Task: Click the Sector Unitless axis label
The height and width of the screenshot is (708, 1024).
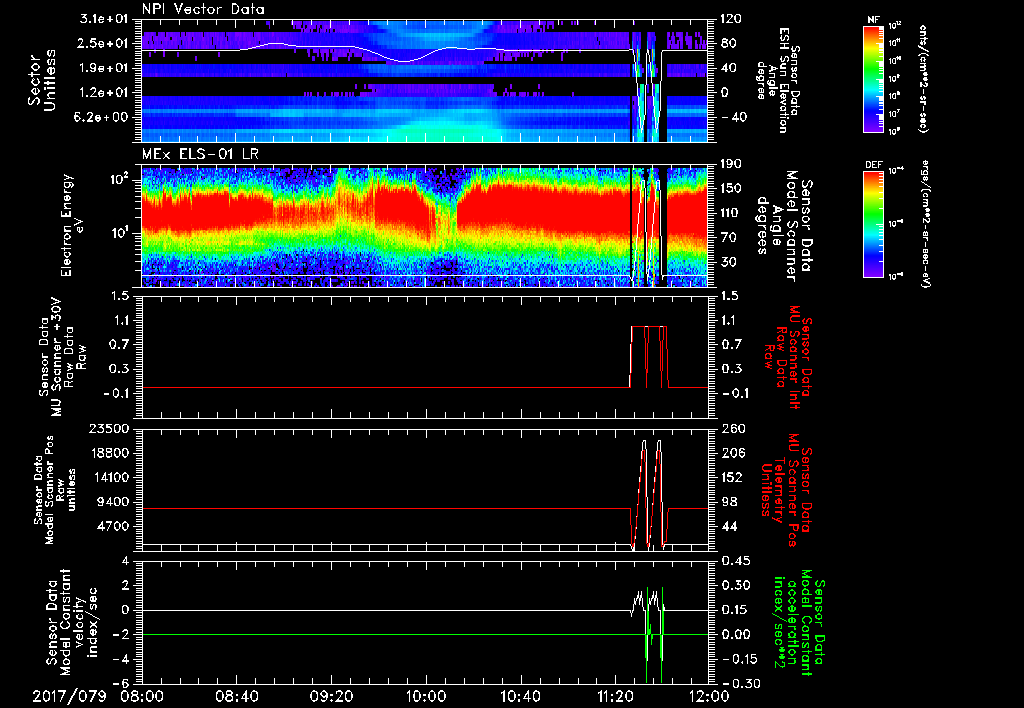Action: point(41,79)
